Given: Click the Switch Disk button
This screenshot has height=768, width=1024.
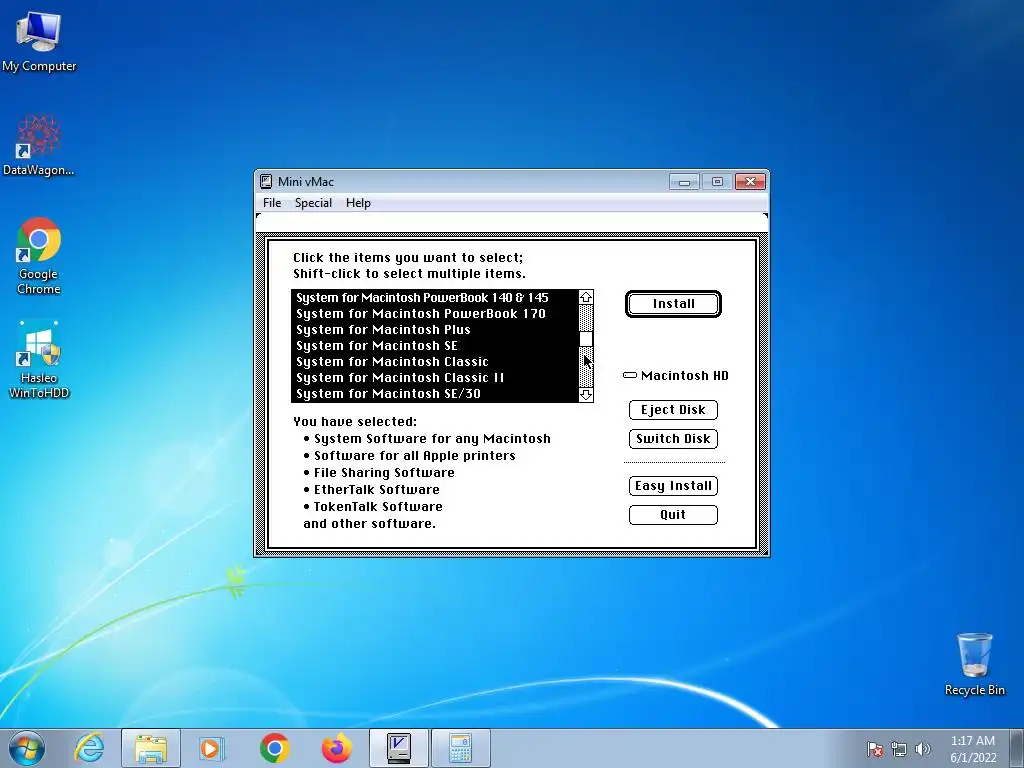Looking at the screenshot, I should click(x=673, y=439).
